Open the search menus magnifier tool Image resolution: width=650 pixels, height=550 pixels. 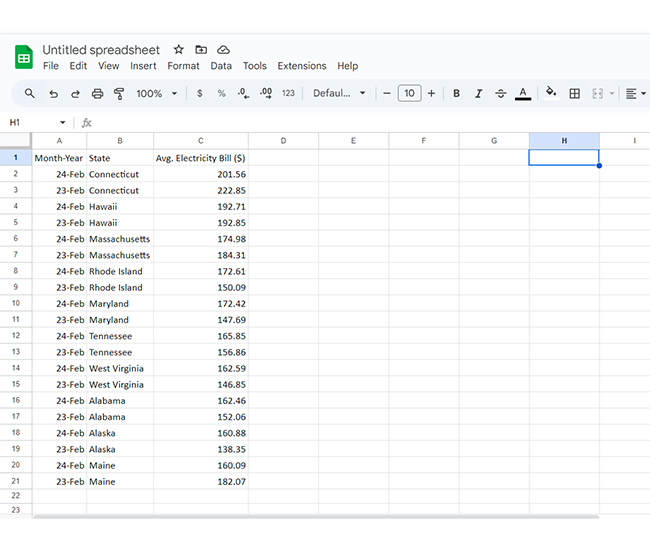click(x=29, y=93)
